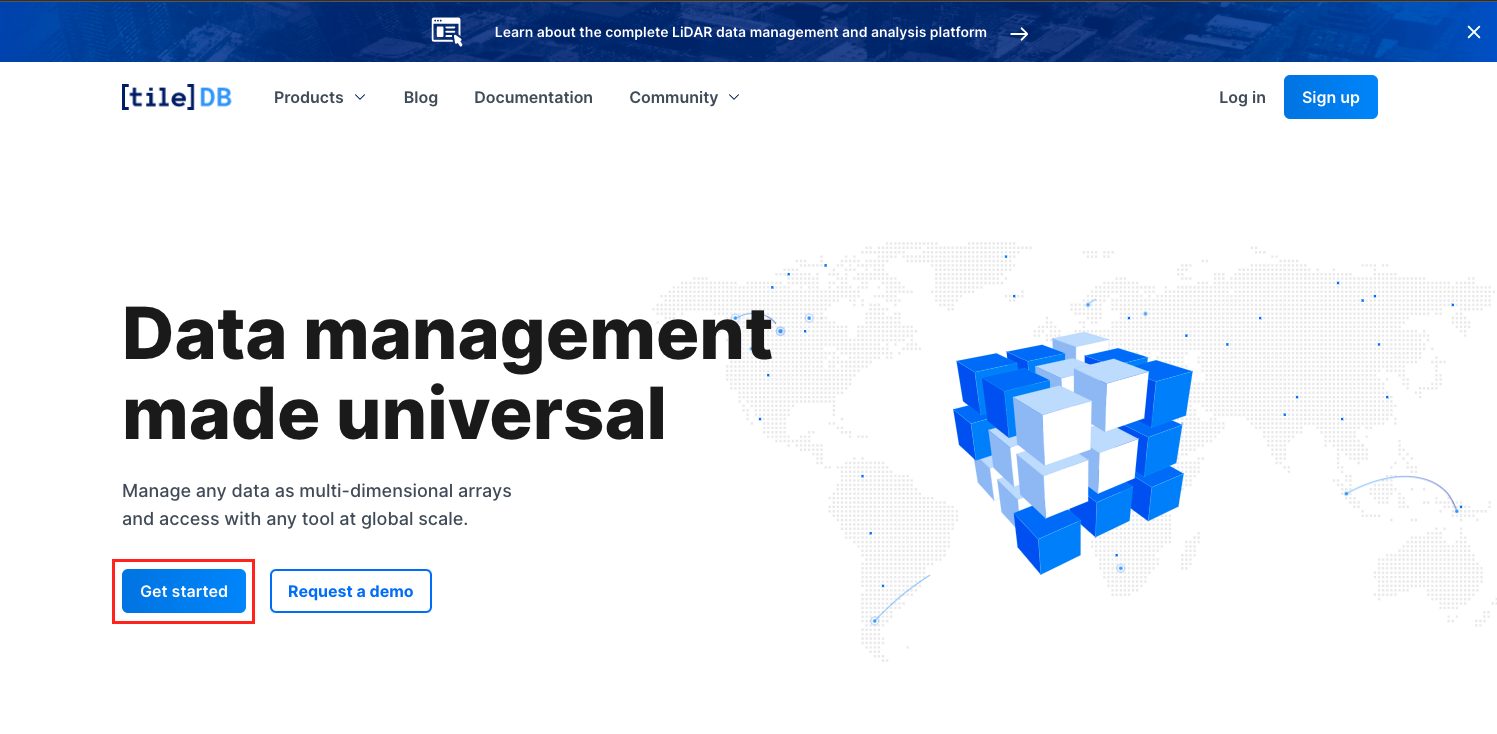
Task: Click the glowing dot at South America's southern tip
Action: click(x=875, y=621)
